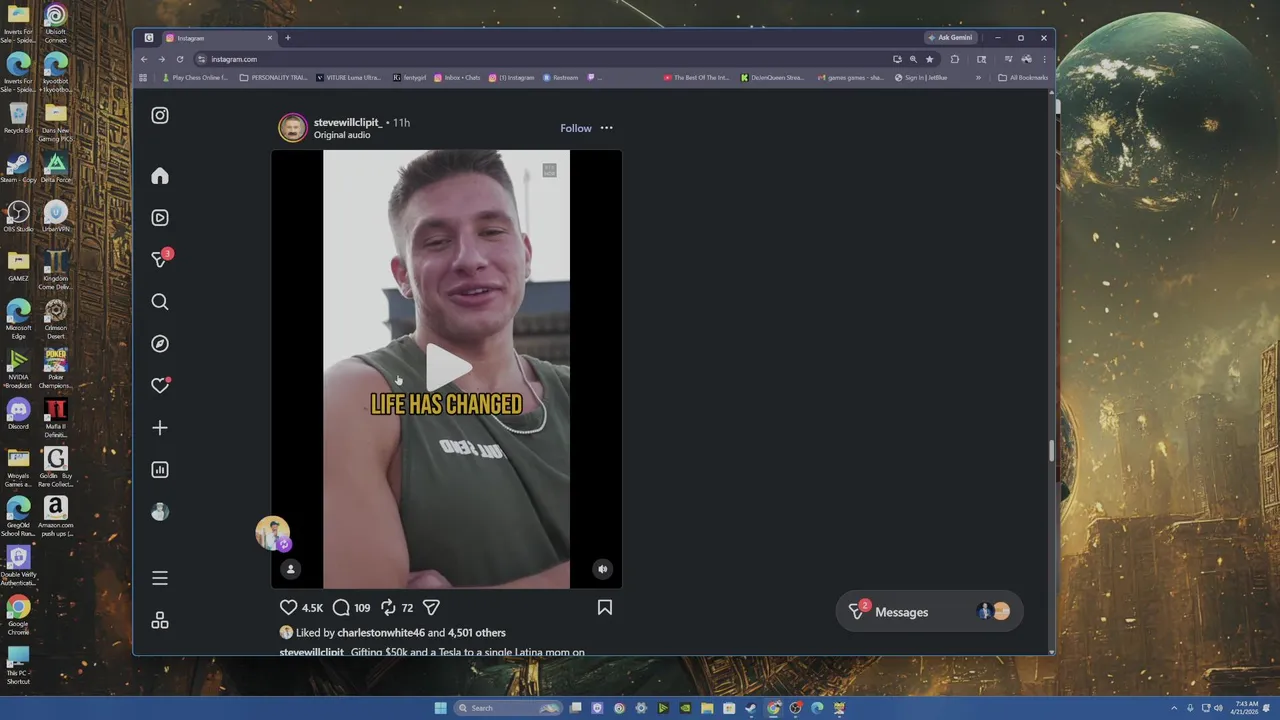1280x720 pixels.
Task: Open Chrome zoom magnifier in address bar
Action: [x=913, y=59]
